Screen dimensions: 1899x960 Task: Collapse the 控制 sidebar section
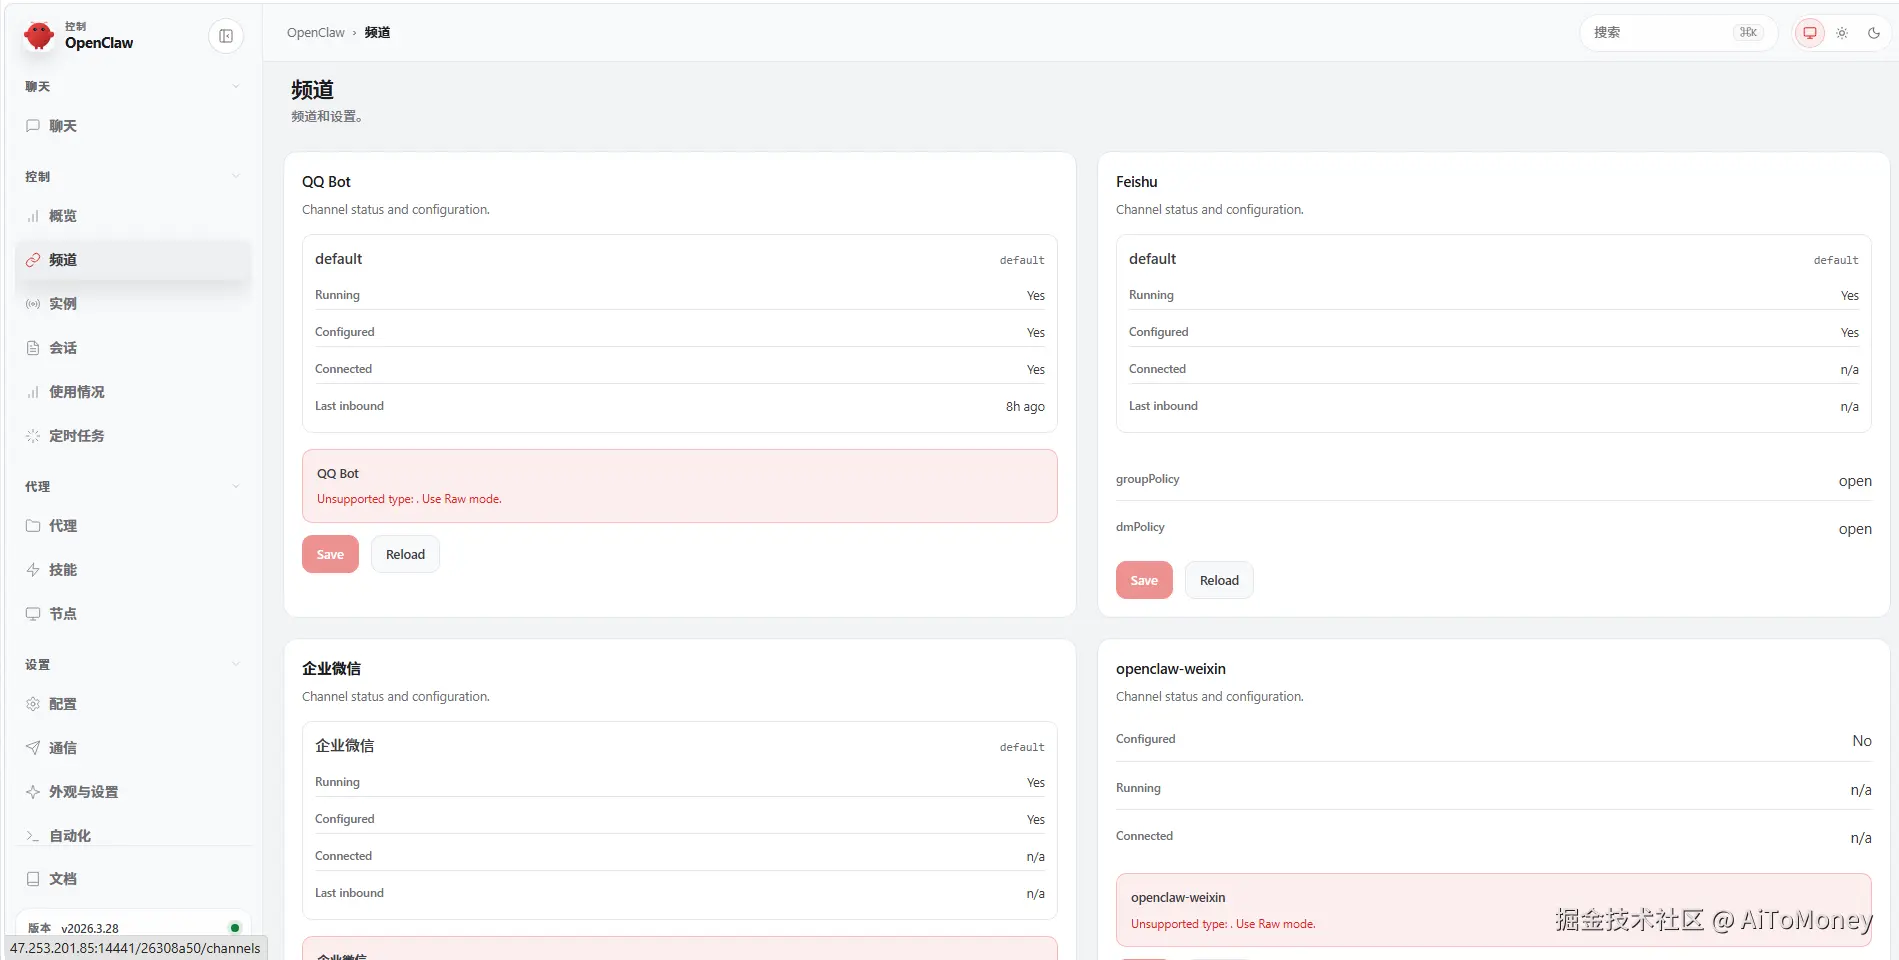pos(236,177)
